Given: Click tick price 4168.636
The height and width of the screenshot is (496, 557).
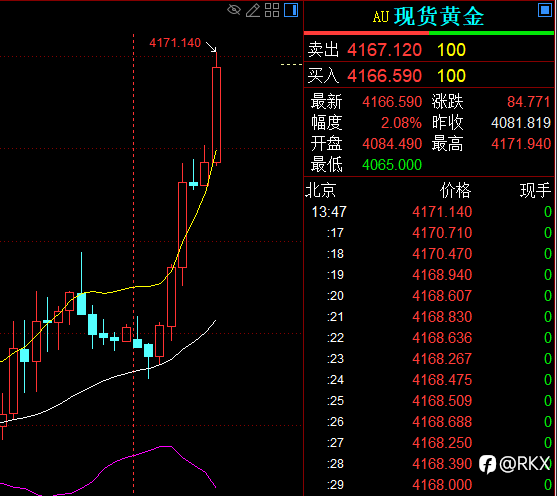Looking at the screenshot, I should click(442, 338).
